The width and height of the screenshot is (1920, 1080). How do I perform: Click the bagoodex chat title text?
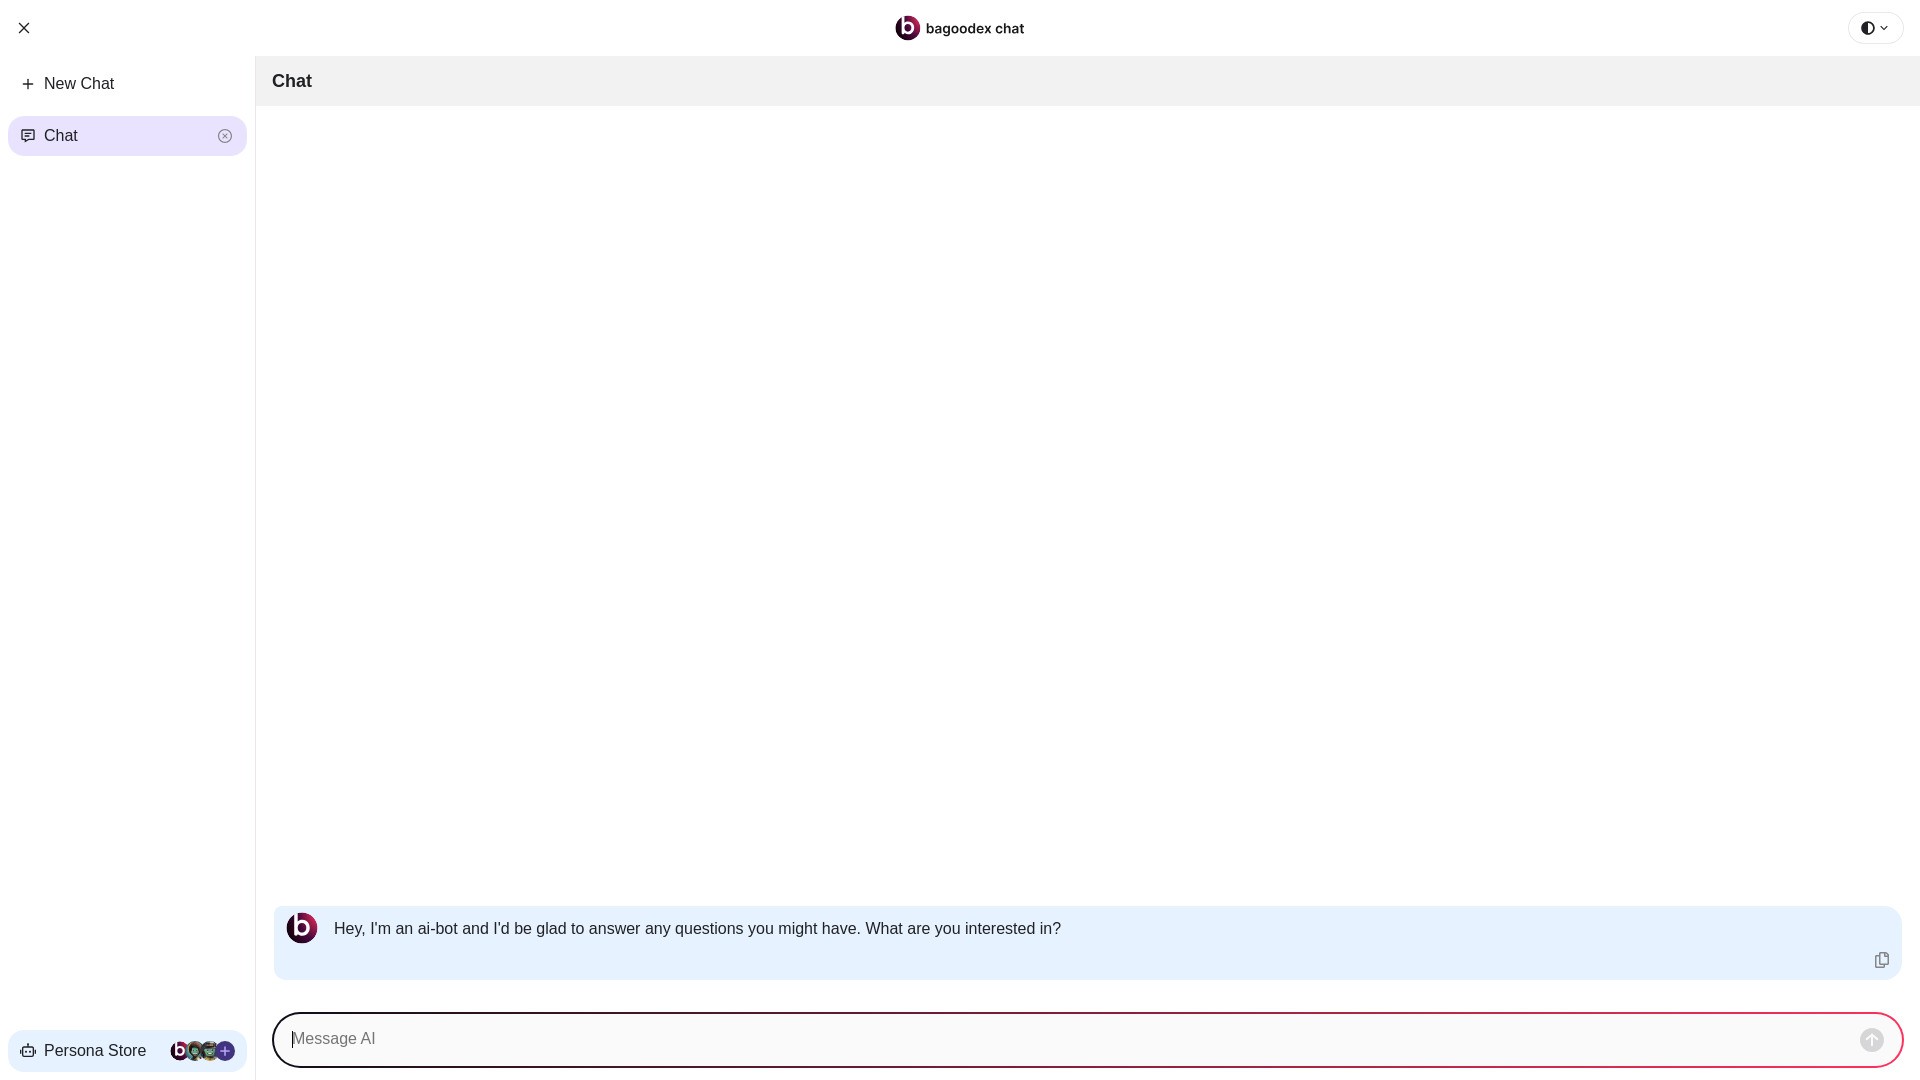coord(974,29)
